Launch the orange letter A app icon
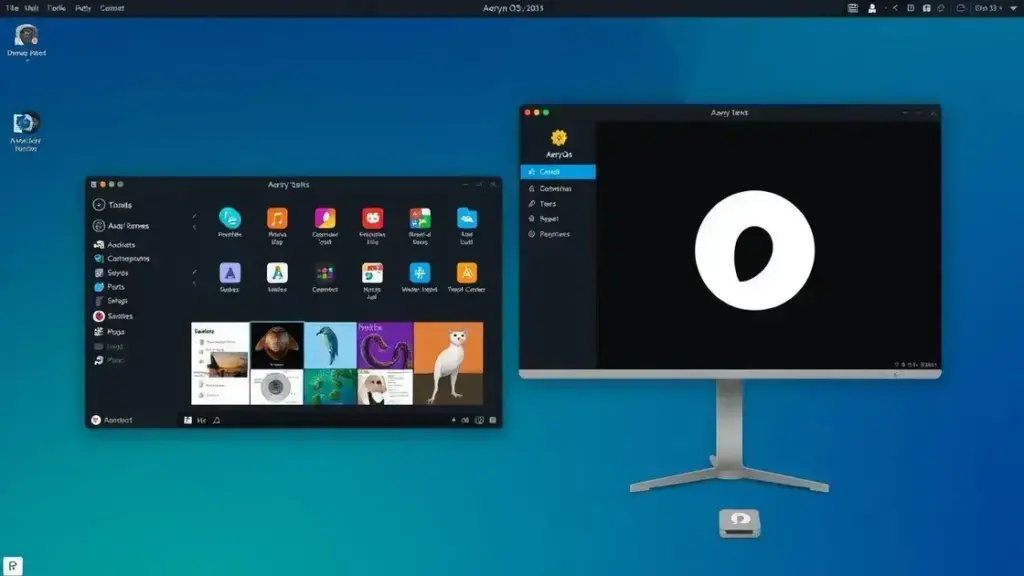 (466, 273)
